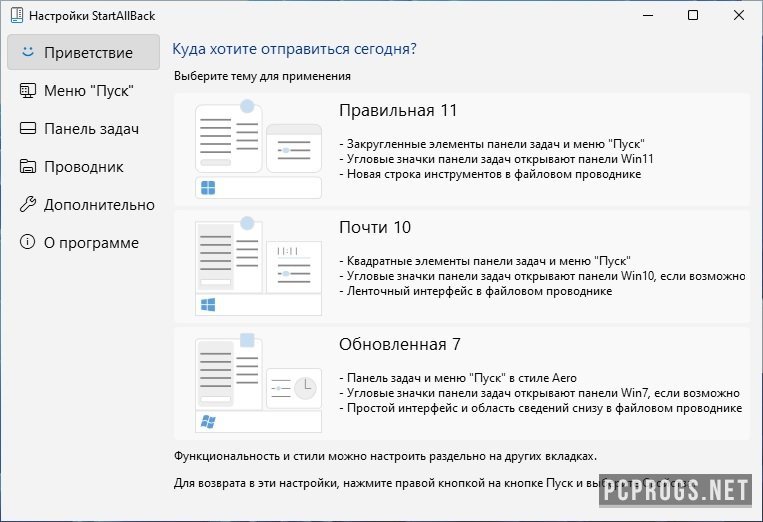The height and width of the screenshot is (522, 763).
Task: Choose theme by clicking Почти 10 heading
Action: [375, 227]
